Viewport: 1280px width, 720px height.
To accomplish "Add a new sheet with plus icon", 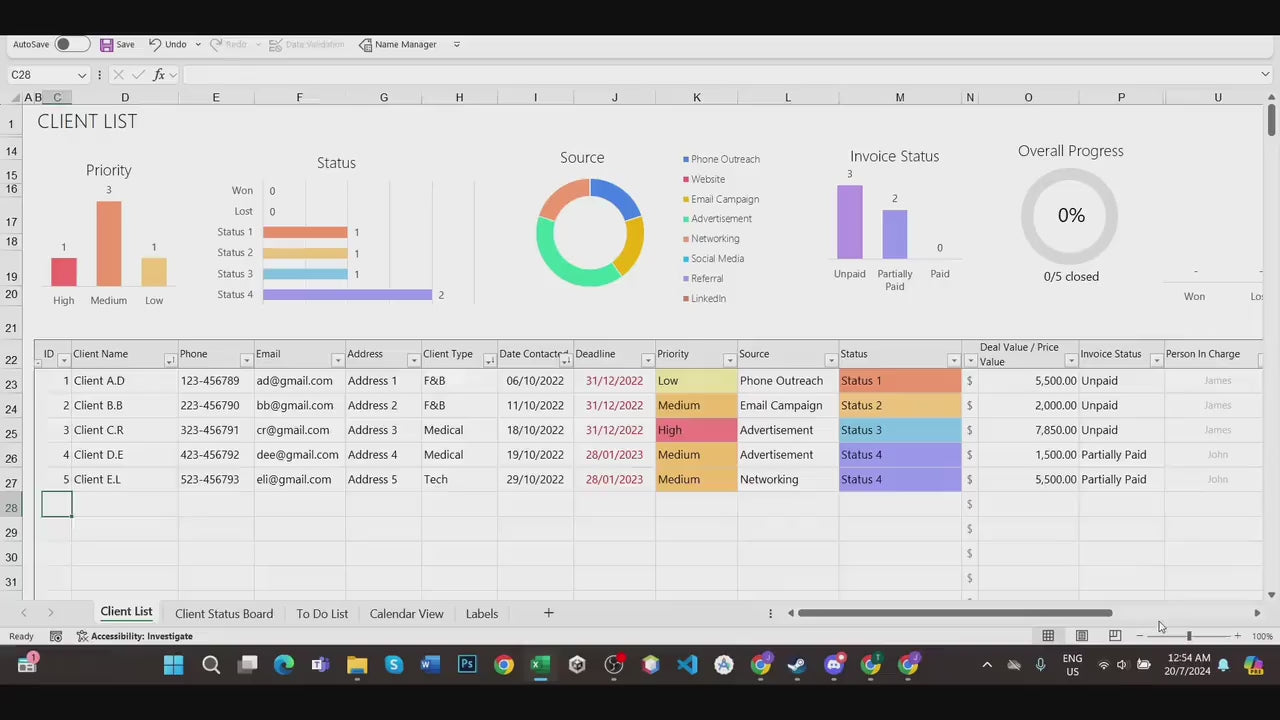I will coord(548,613).
